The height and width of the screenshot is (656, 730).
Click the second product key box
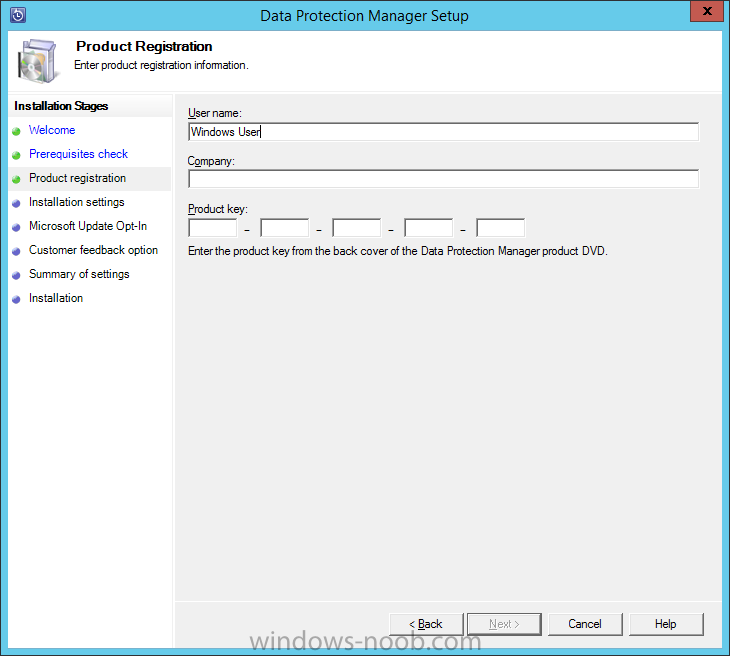pos(284,228)
